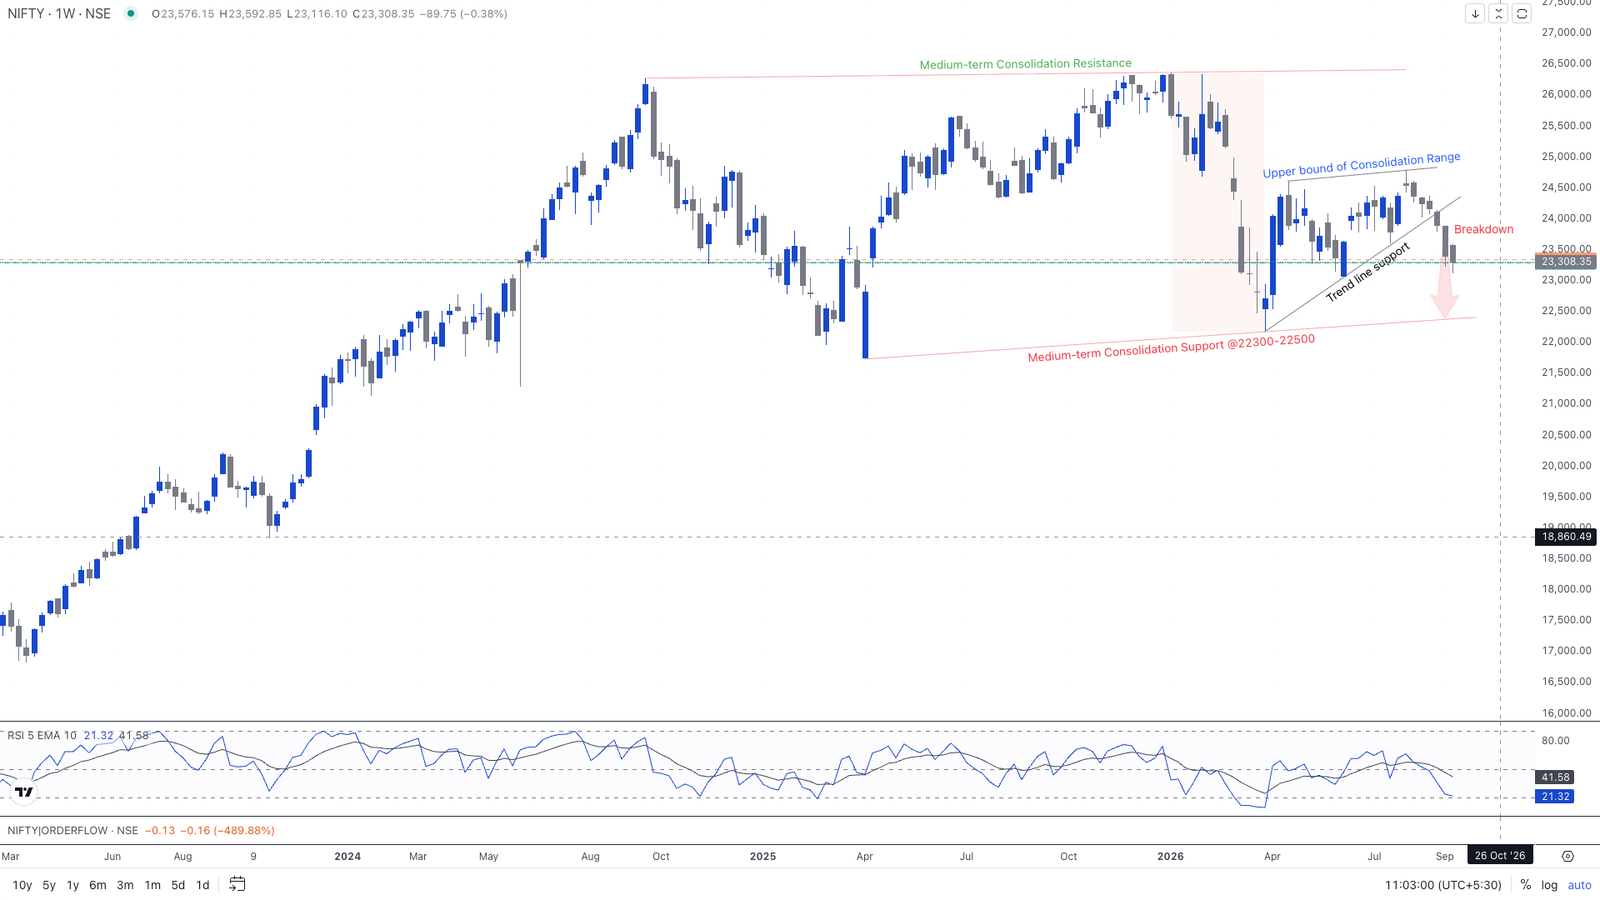Toggle log scale mode
Screen dimensions: 1600x900
[x=1549, y=885]
